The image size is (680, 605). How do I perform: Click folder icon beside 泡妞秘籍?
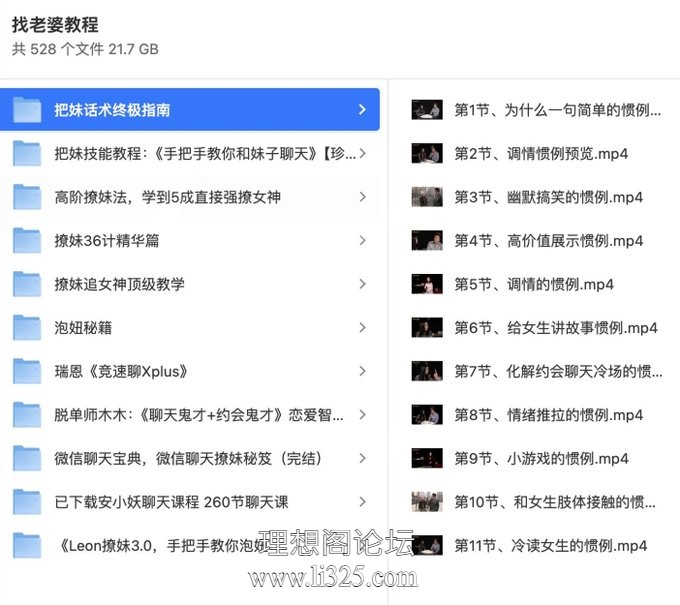tap(27, 328)
